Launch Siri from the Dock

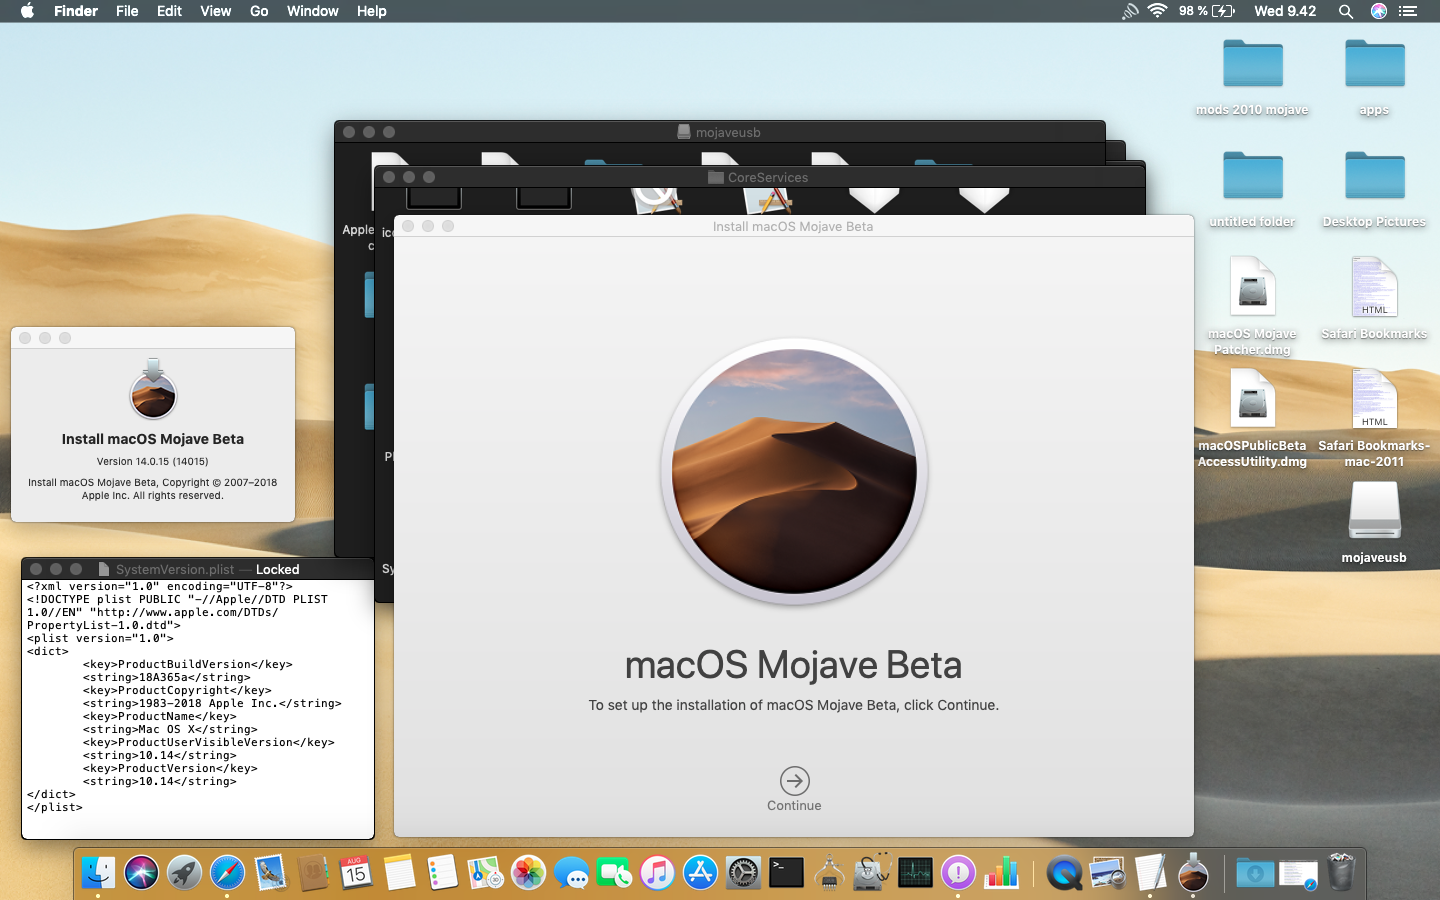(141, 872)
